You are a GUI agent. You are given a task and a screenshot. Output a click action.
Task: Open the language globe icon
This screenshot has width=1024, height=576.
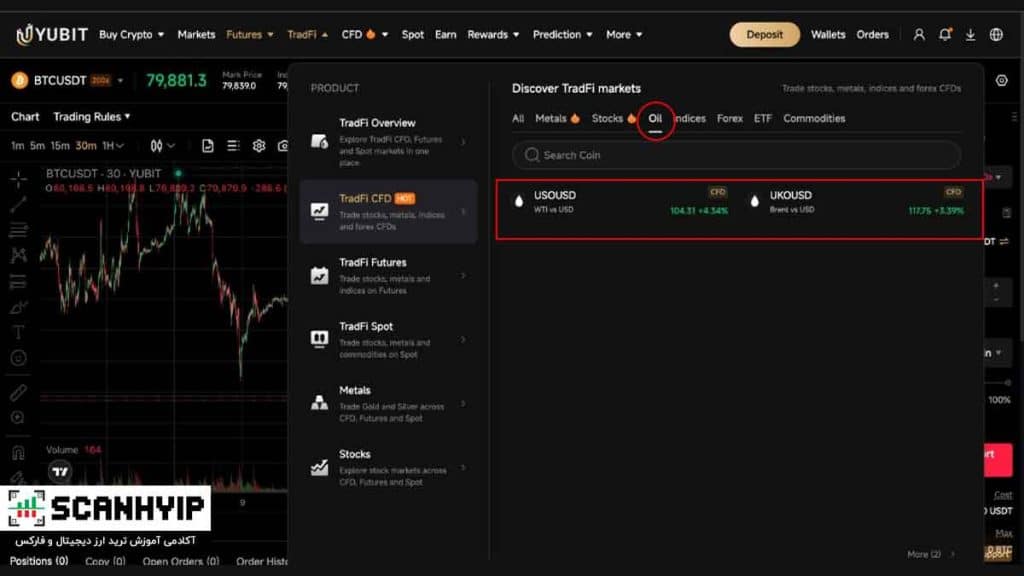click(x=996, y=35)
